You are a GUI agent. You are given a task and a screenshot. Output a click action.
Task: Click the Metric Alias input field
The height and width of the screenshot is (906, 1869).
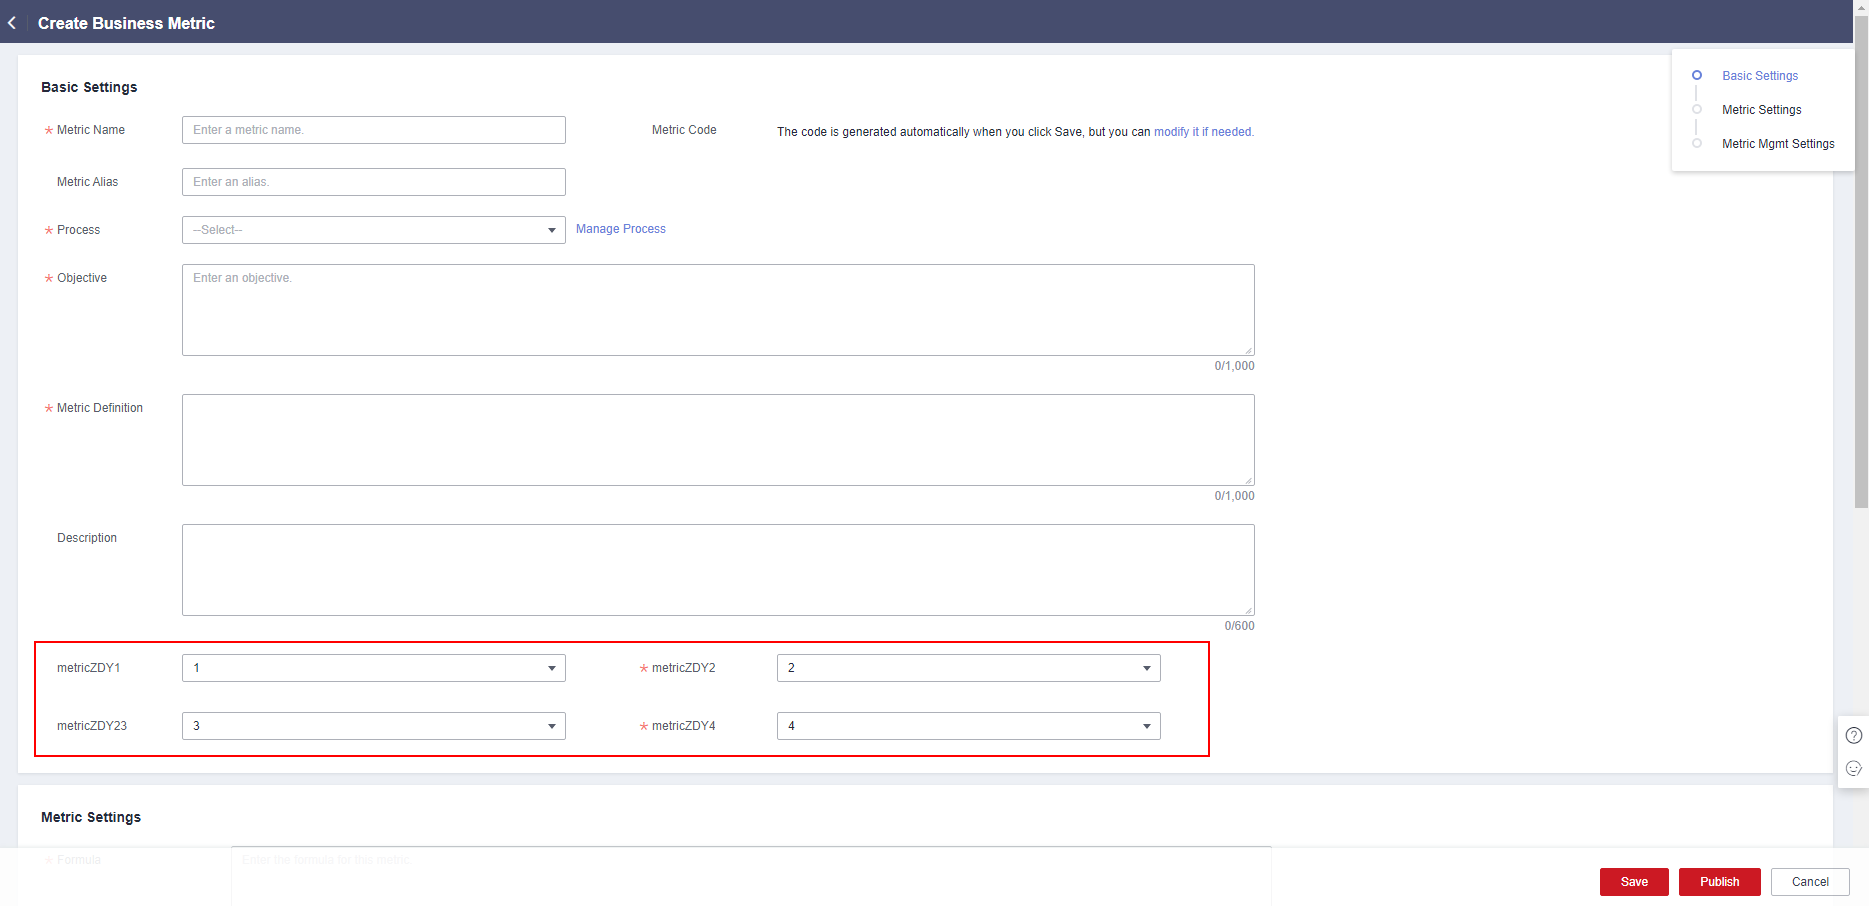[x=374, y=182]
